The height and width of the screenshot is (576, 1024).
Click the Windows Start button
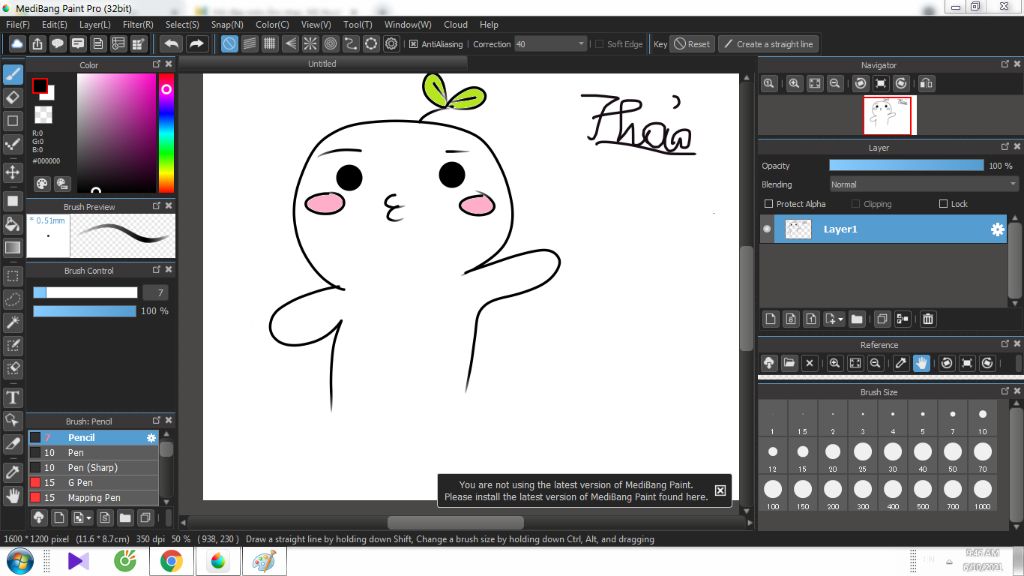pos(20,562)
